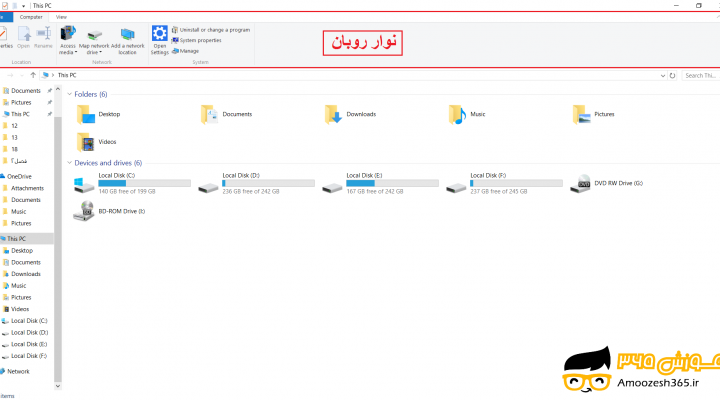Click Local Disk (C:) usage bar

[145, 183]
